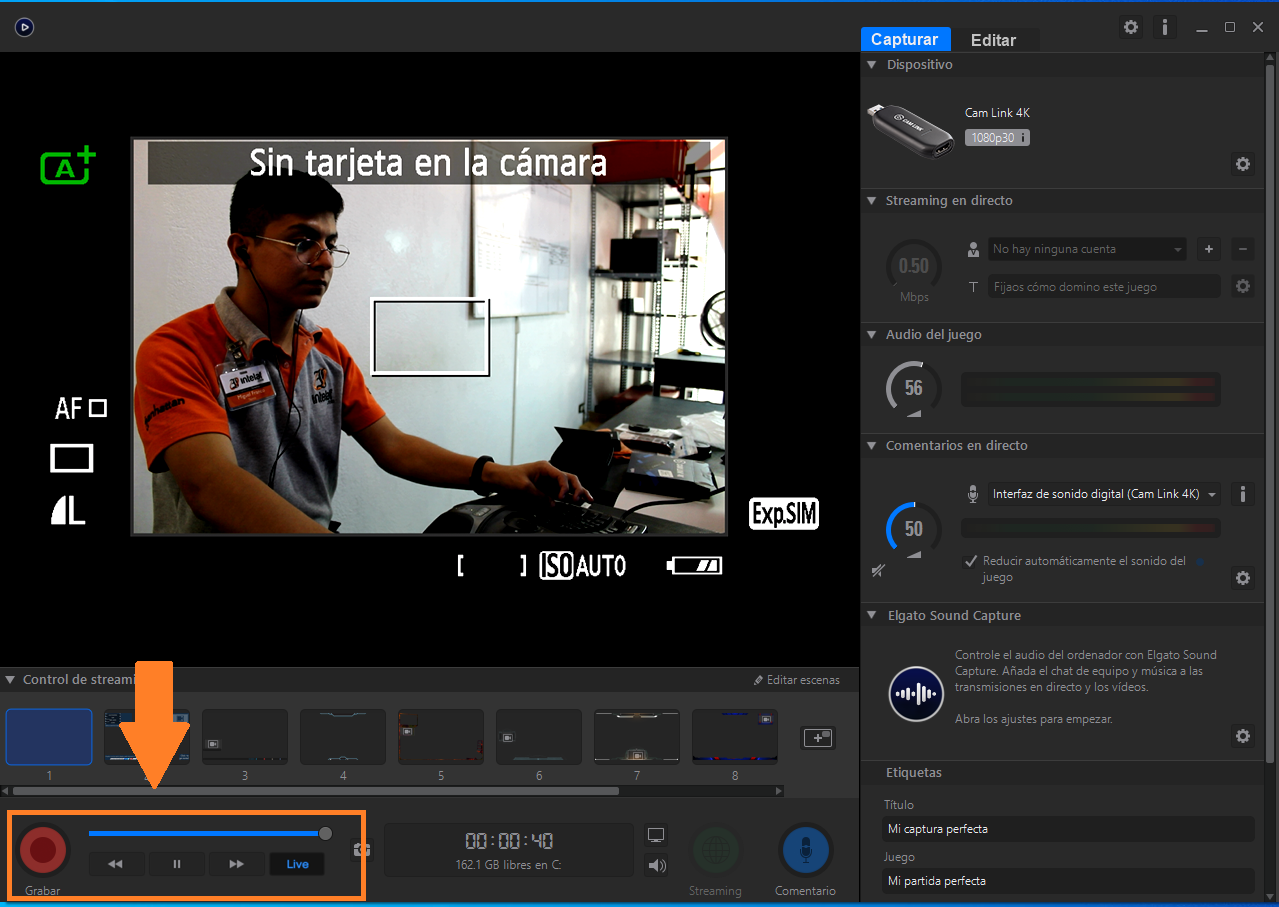Open Cam Link 4K device settings gear
The image size is (1279, 907).
point(1242,164)
